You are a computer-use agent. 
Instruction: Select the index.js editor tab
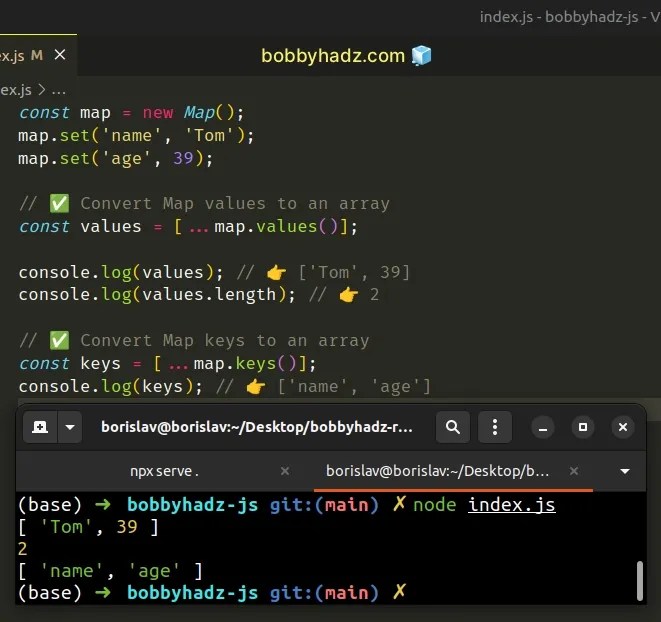pos(37,55)
